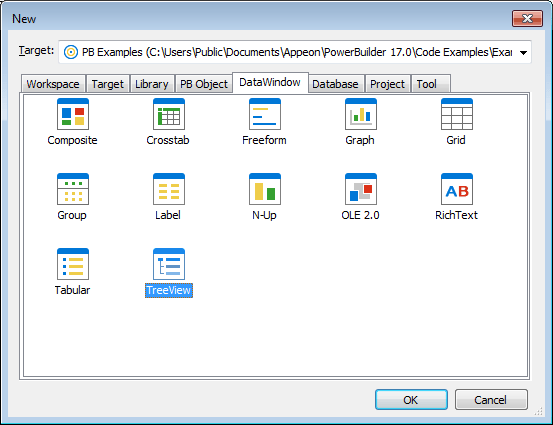Viewport: 553px width, 425px height.
Task: Click the Composite label text
Action: [x=72, y=140]
